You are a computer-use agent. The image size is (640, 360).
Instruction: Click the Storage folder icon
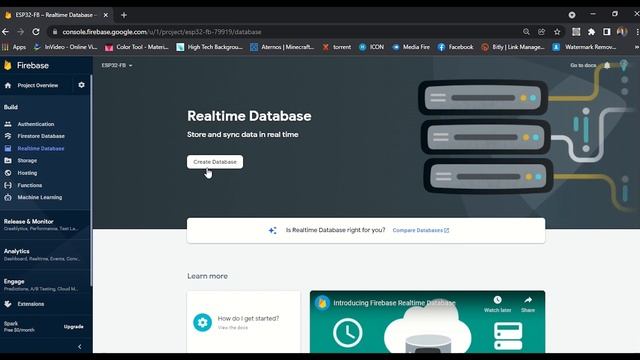(8, 160)
